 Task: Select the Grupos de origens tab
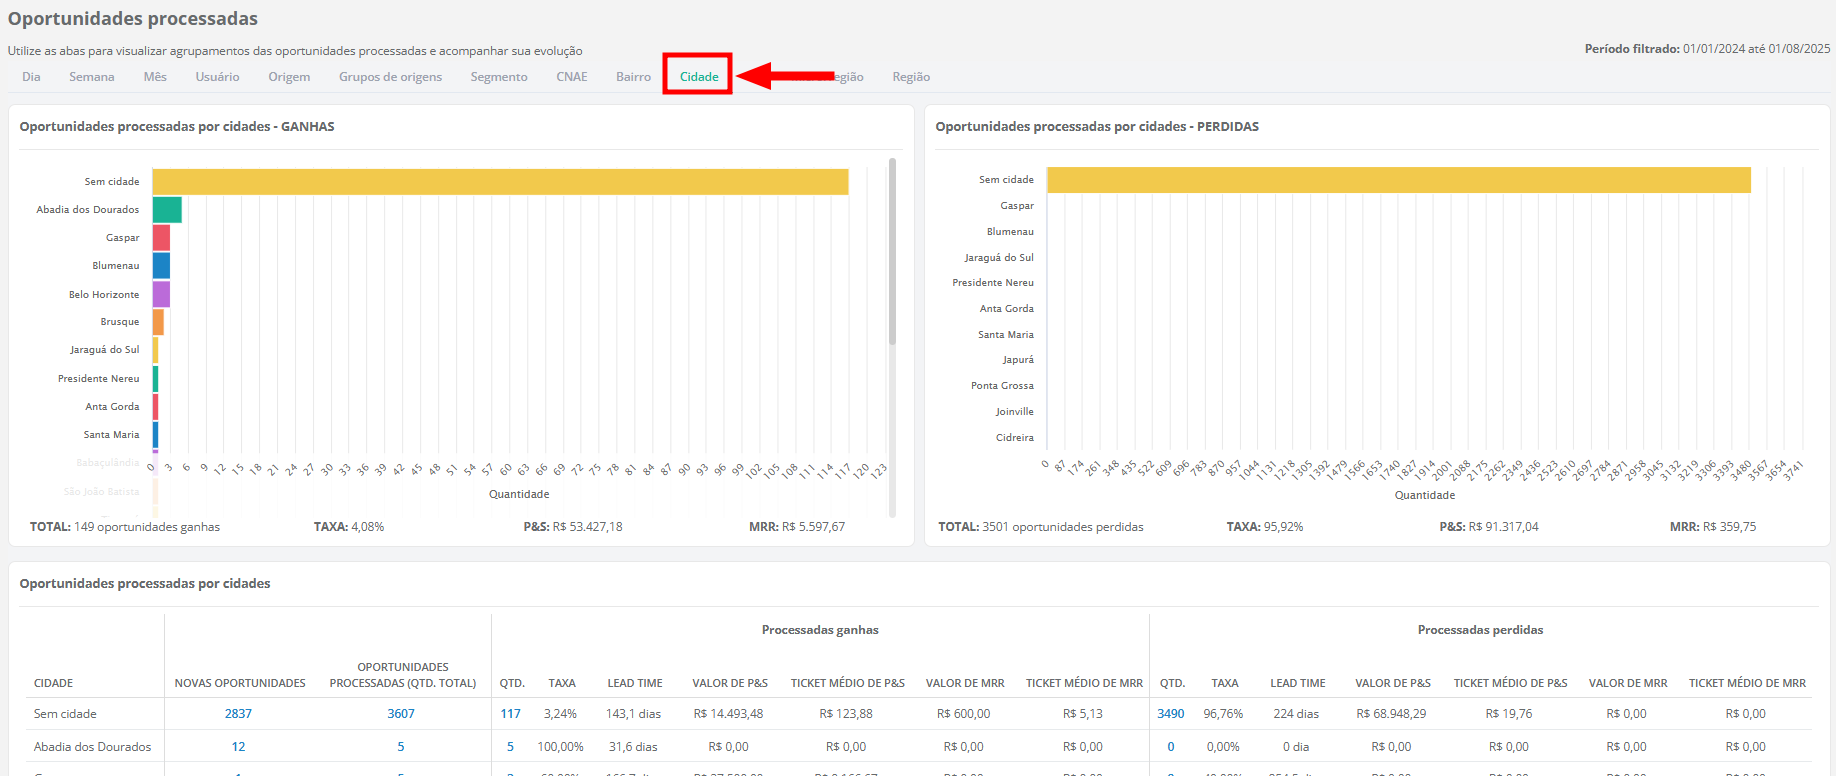click(x=390, y=77)
